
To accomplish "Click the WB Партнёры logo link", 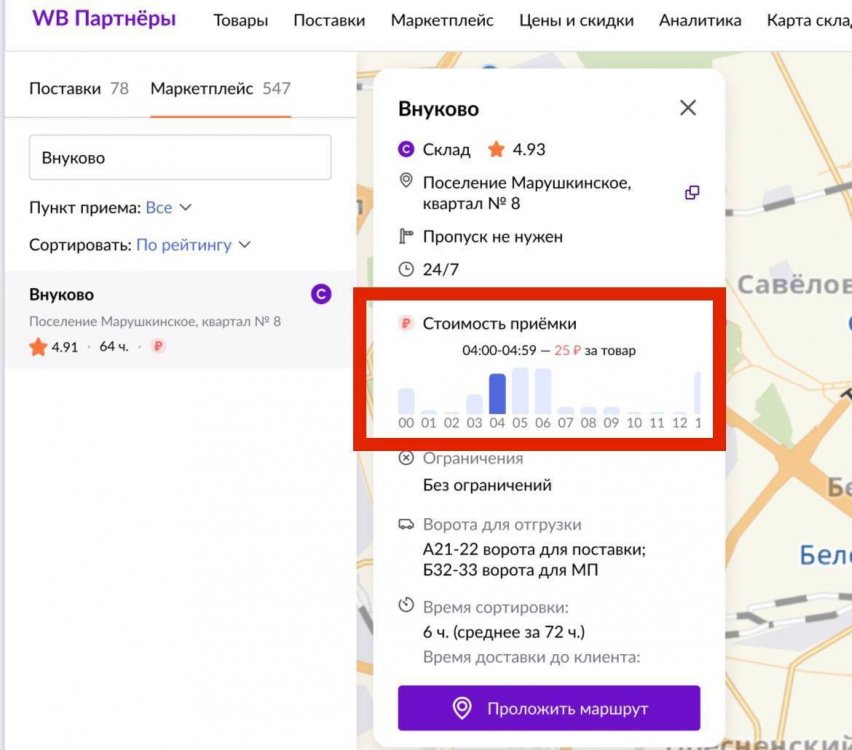I will [x=104, y=19].
